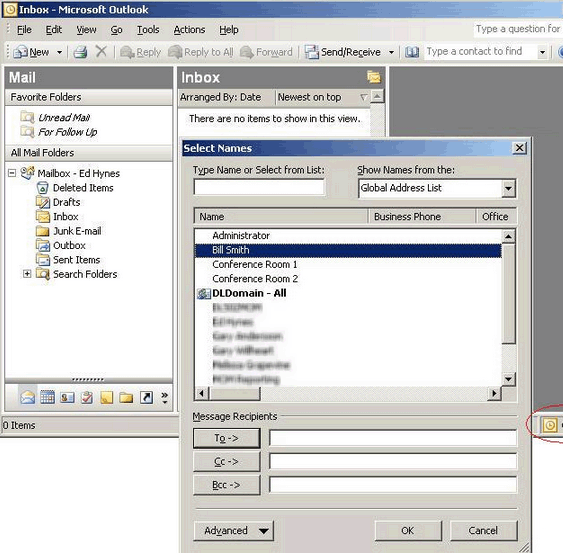563x553 pixels.
Task: Click the Delete X toolbar icon
Action: 101,52
